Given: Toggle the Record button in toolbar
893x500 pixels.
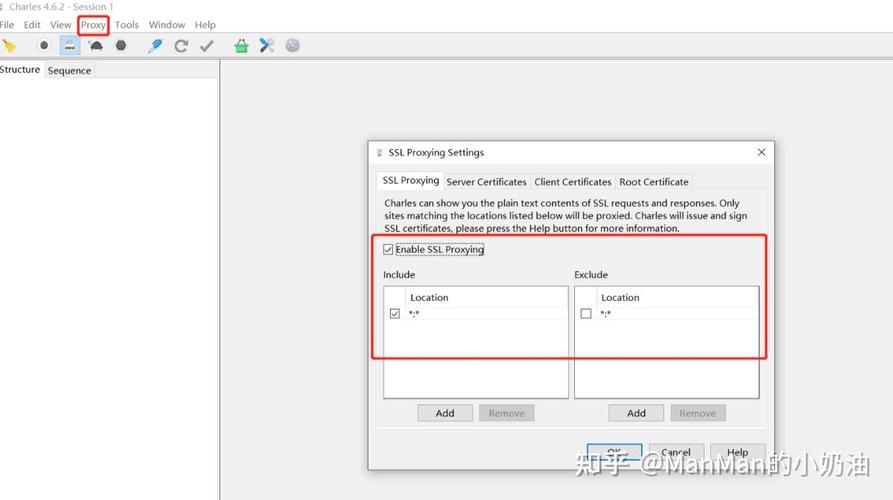Looking at the screenshot, I should [44, 46].
